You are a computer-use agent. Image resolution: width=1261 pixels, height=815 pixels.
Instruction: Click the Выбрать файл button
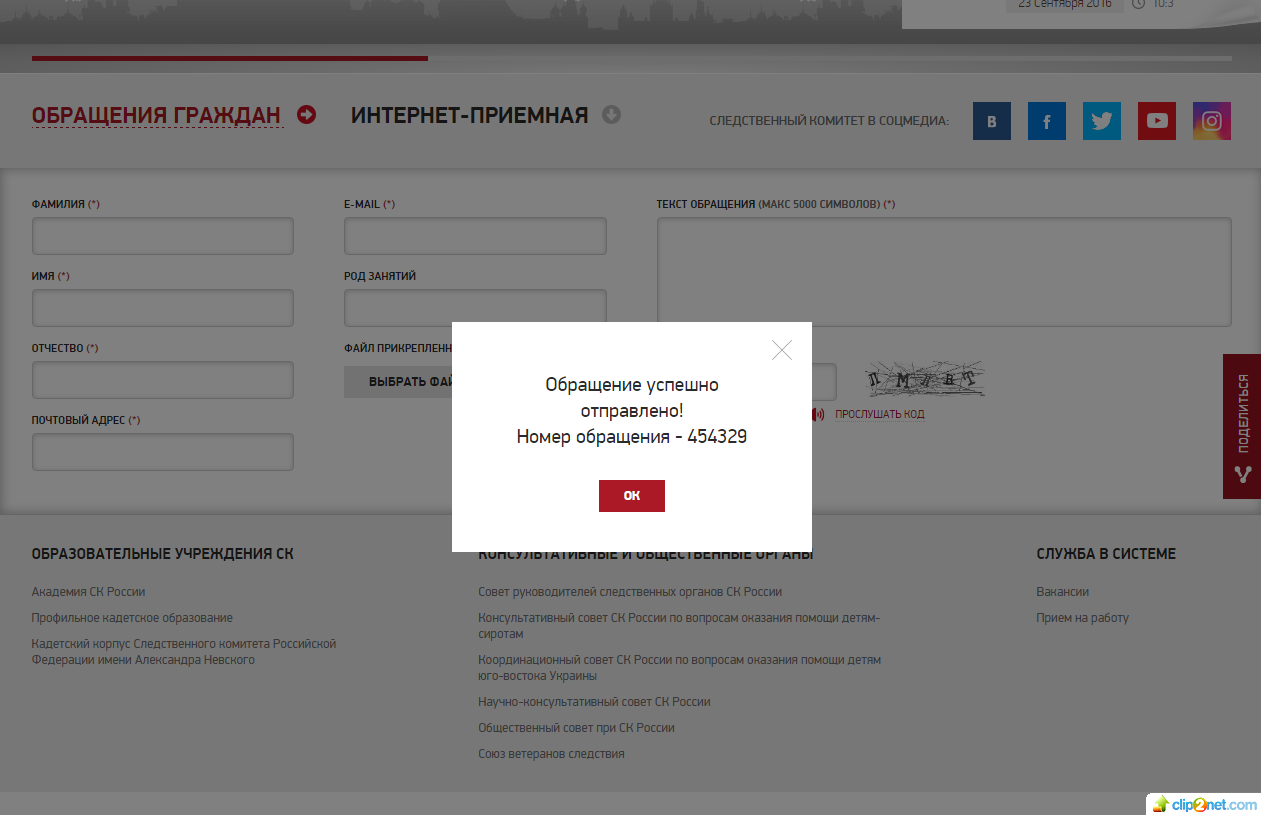point(400,382)
